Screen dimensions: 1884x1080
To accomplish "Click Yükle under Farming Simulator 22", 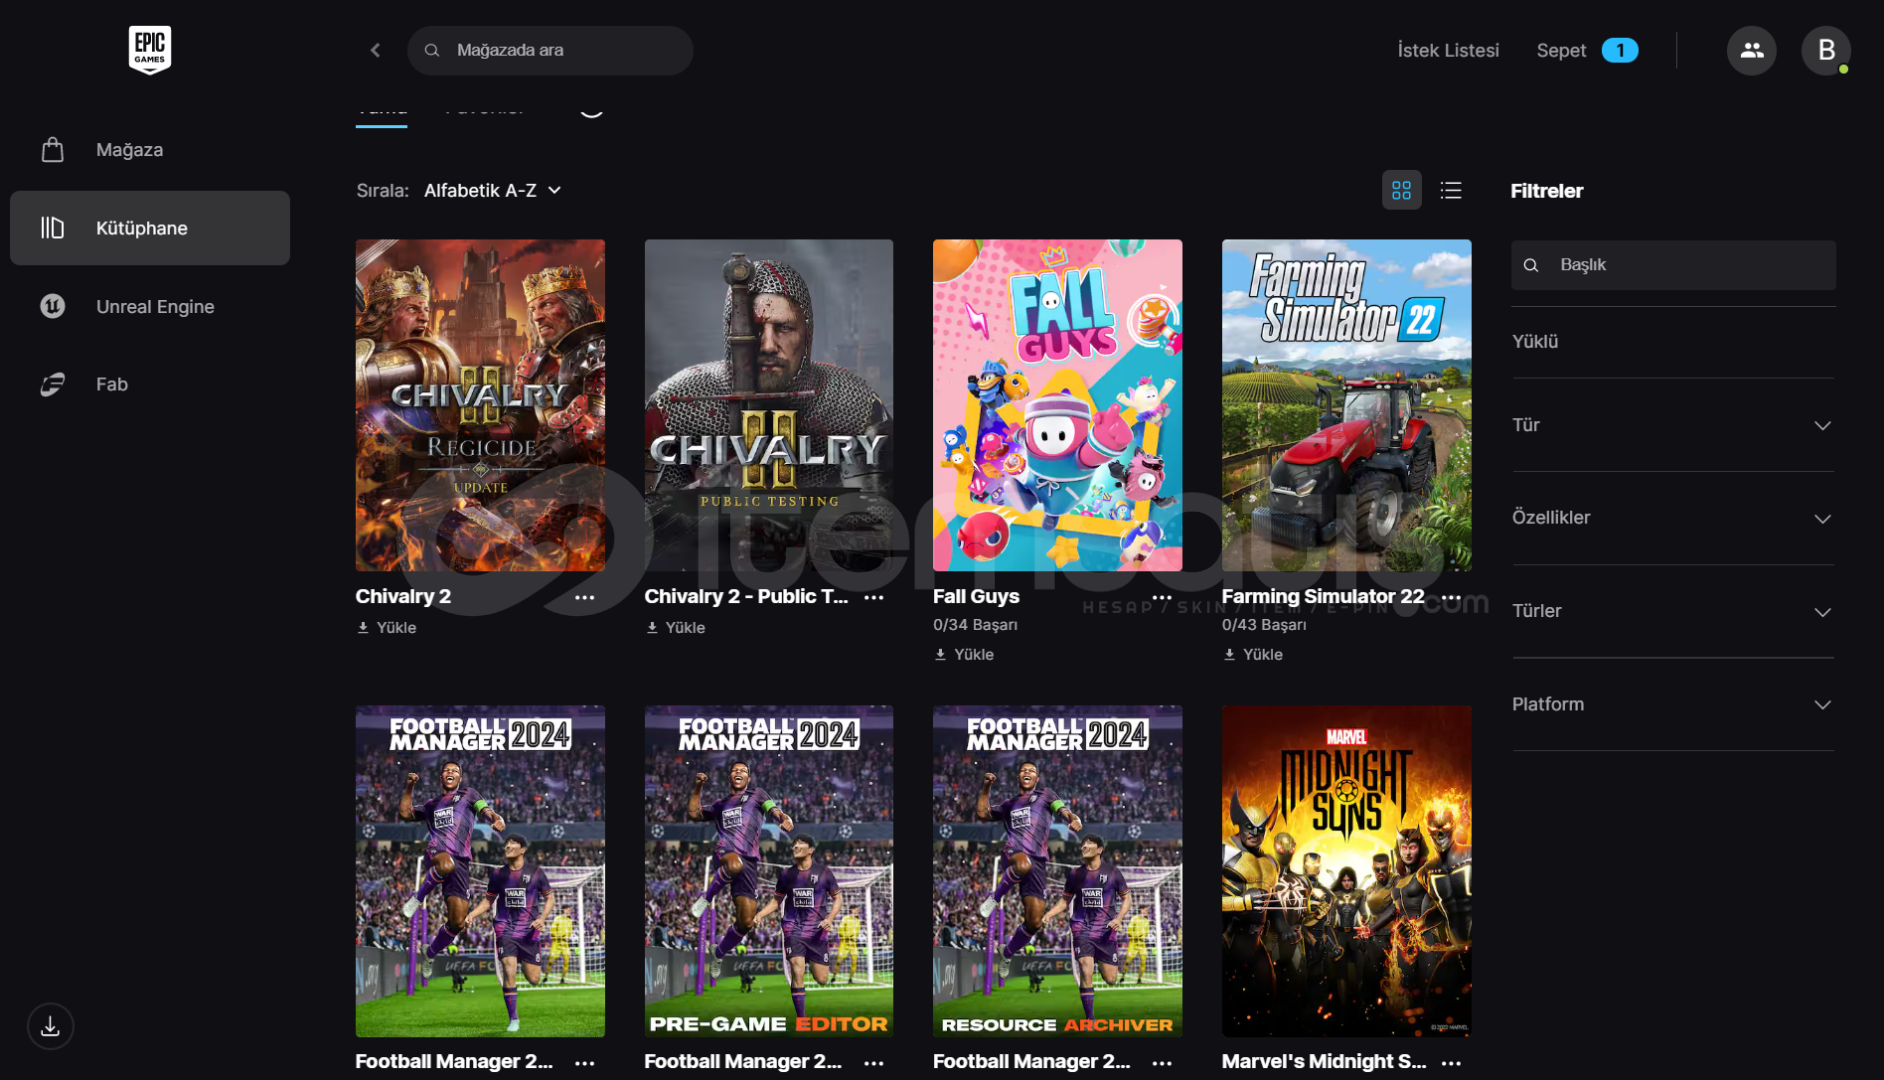I will [x=1253, y=655].
